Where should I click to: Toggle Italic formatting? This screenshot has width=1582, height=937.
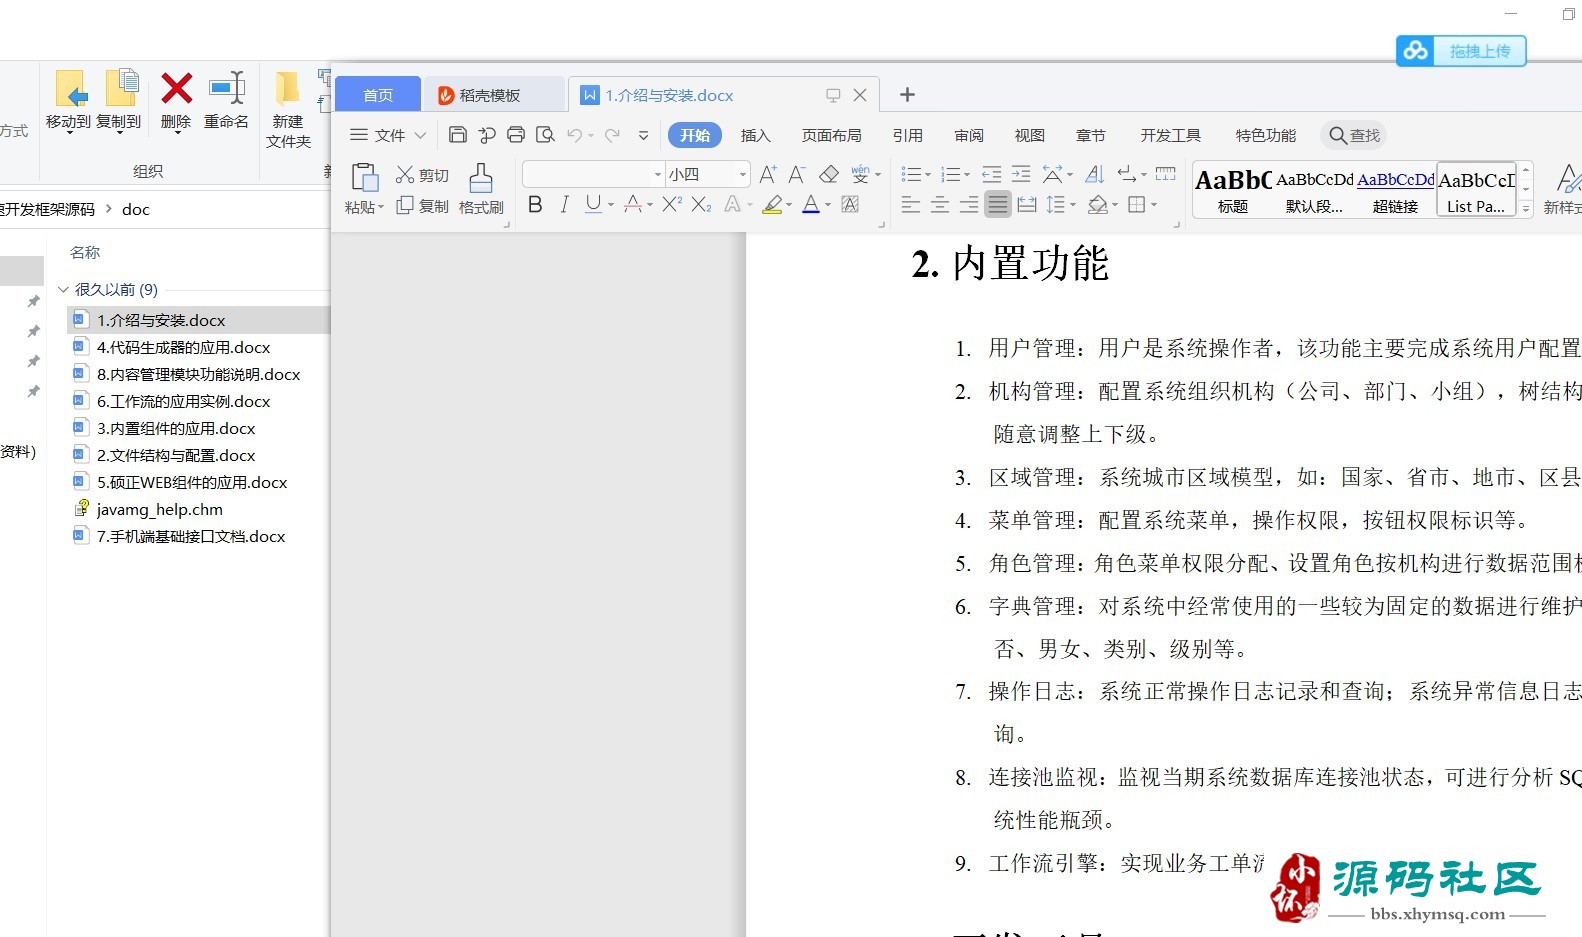[x=564, y=204]
